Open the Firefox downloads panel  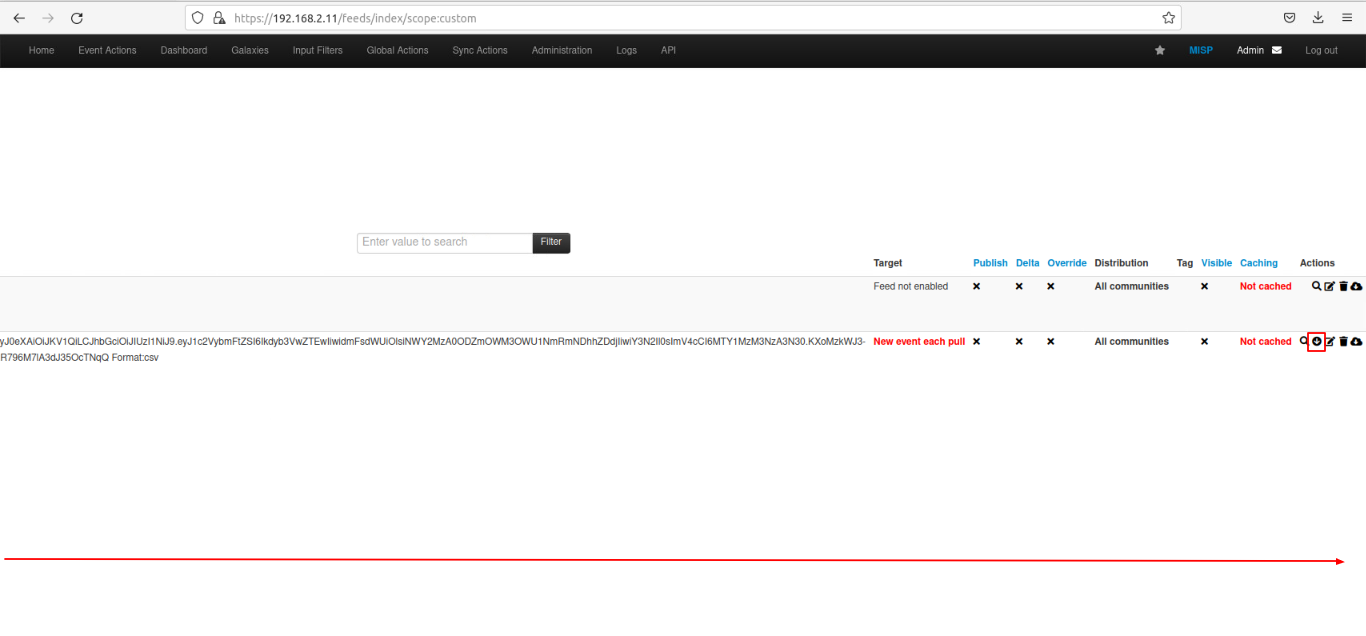(x=1318, y=18)
